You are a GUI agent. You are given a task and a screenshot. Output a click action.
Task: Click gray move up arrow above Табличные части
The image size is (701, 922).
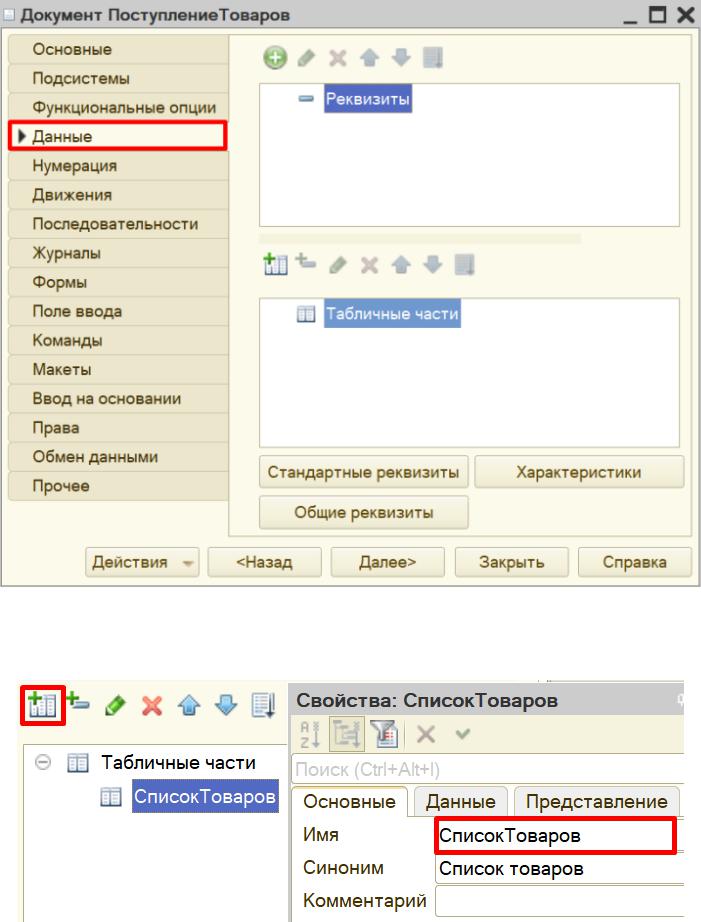(401, 265)
